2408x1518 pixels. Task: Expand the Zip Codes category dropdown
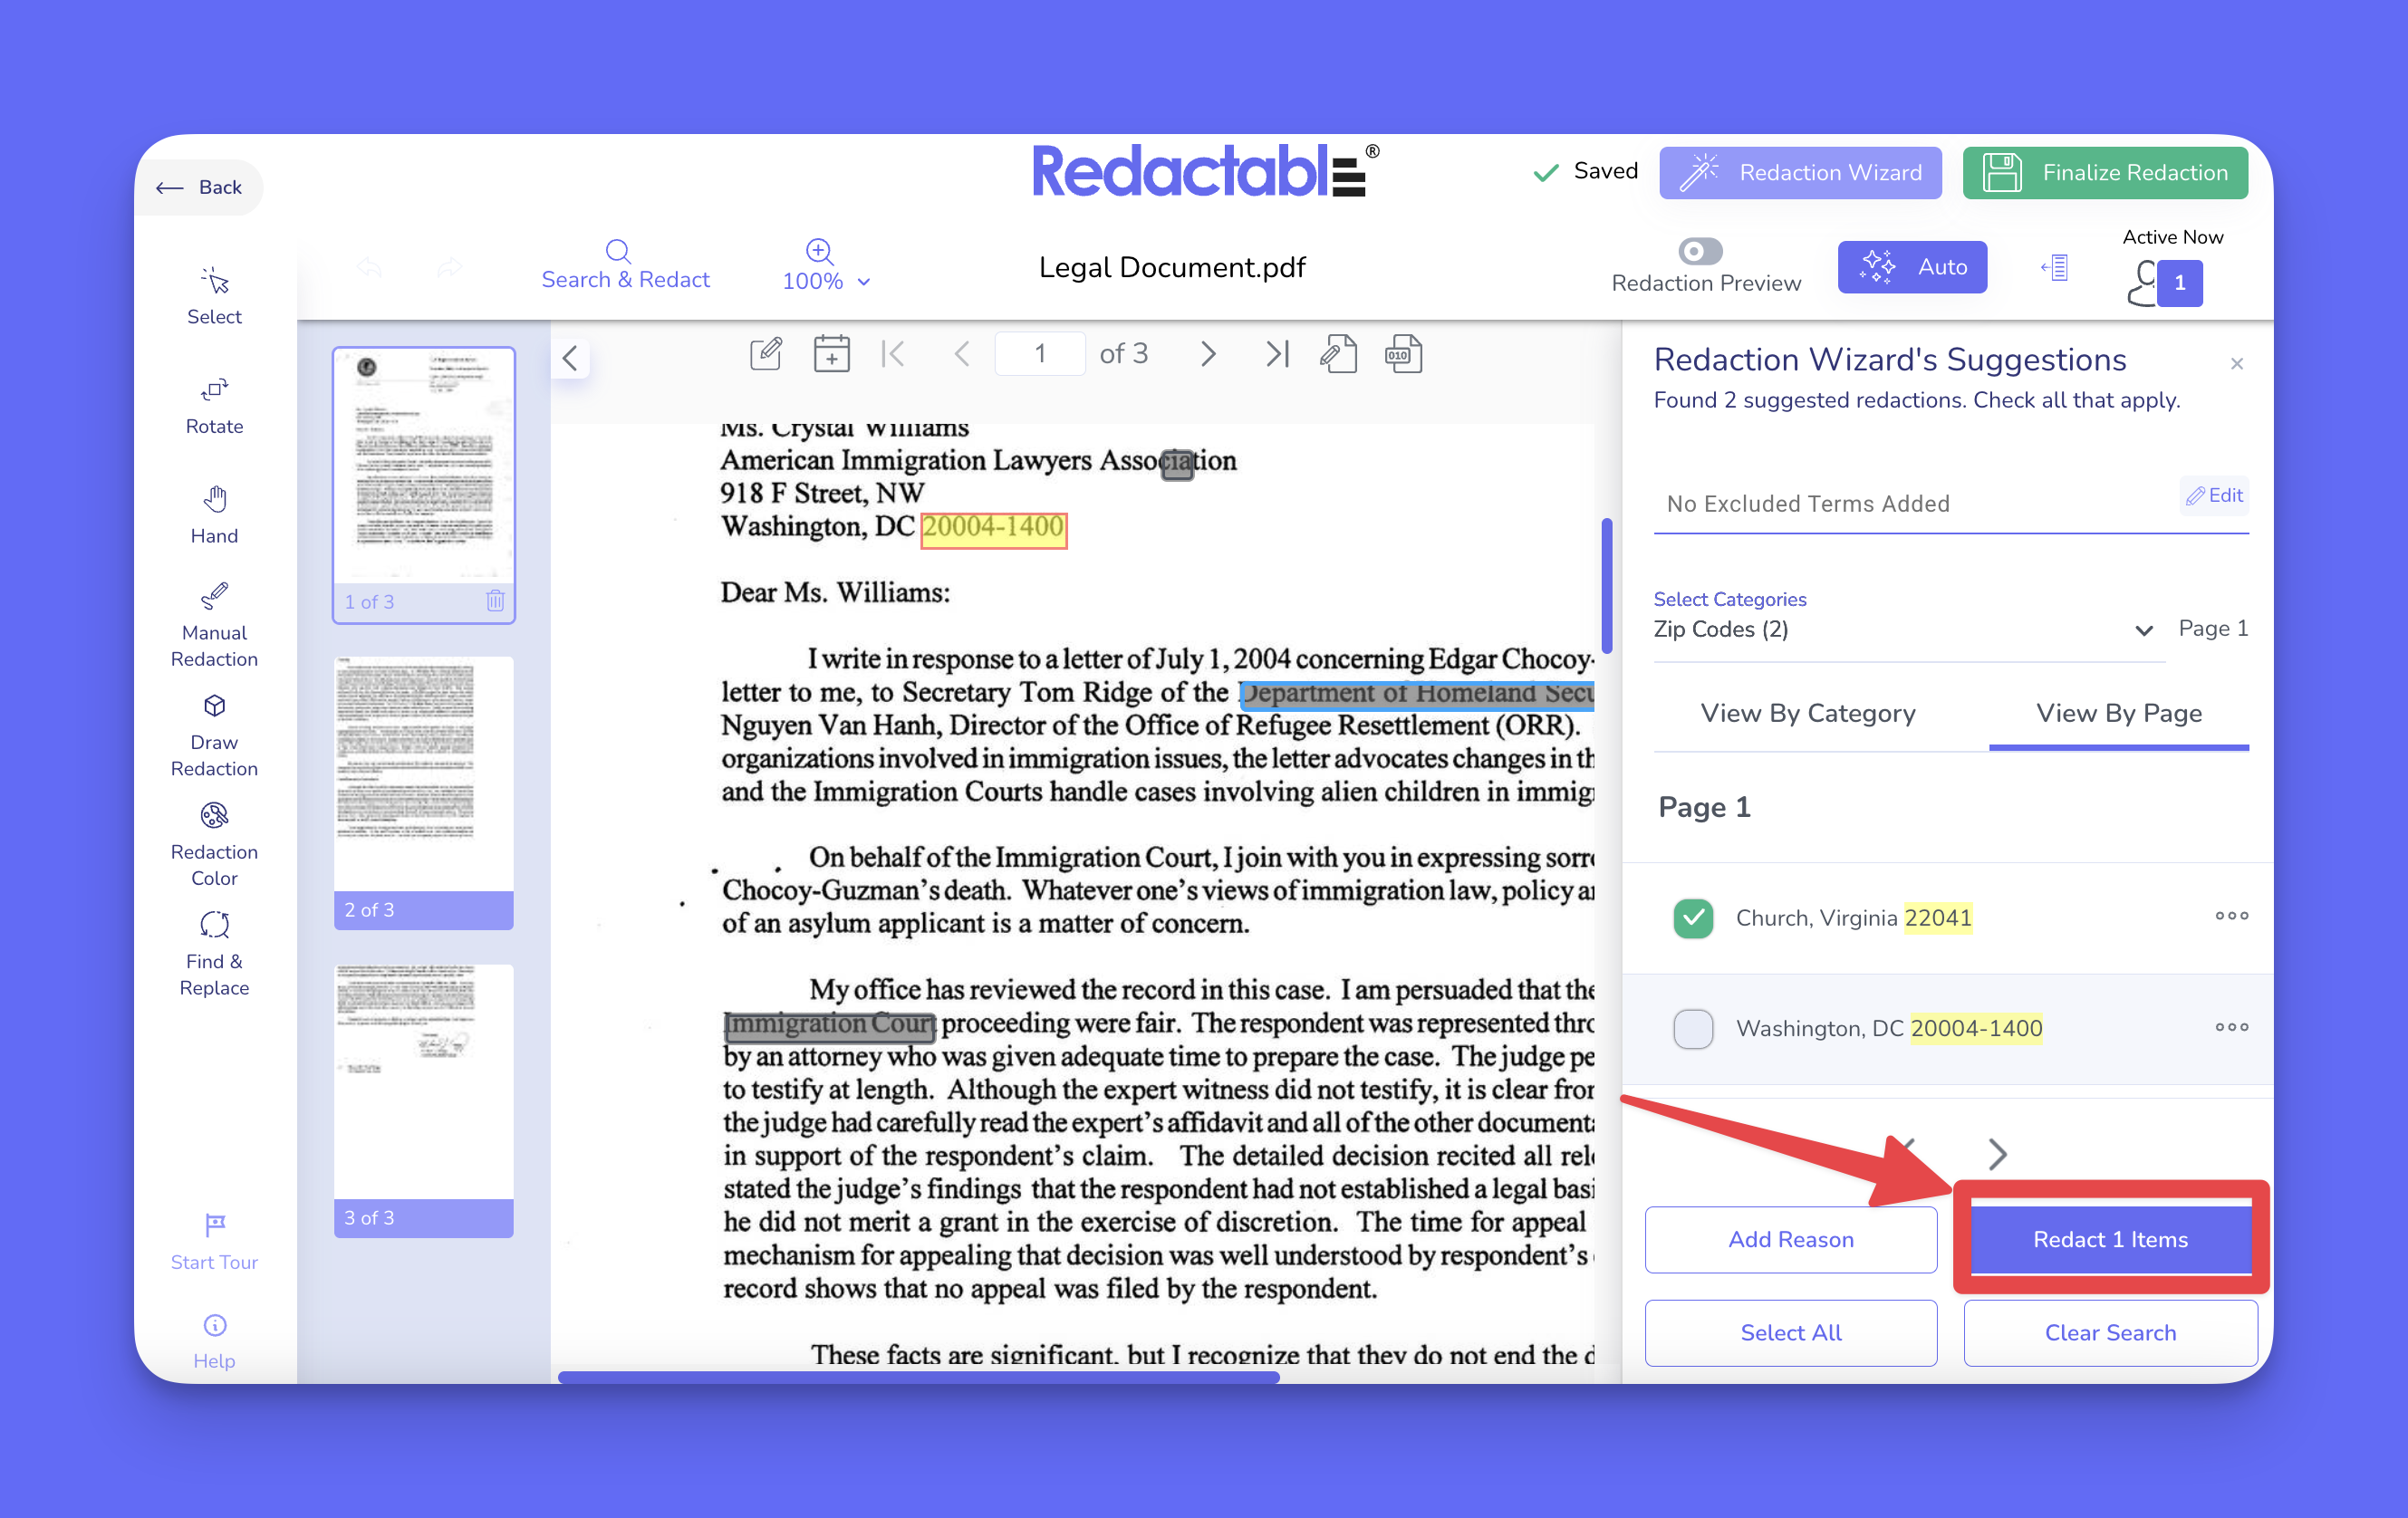coord(2143,629)
